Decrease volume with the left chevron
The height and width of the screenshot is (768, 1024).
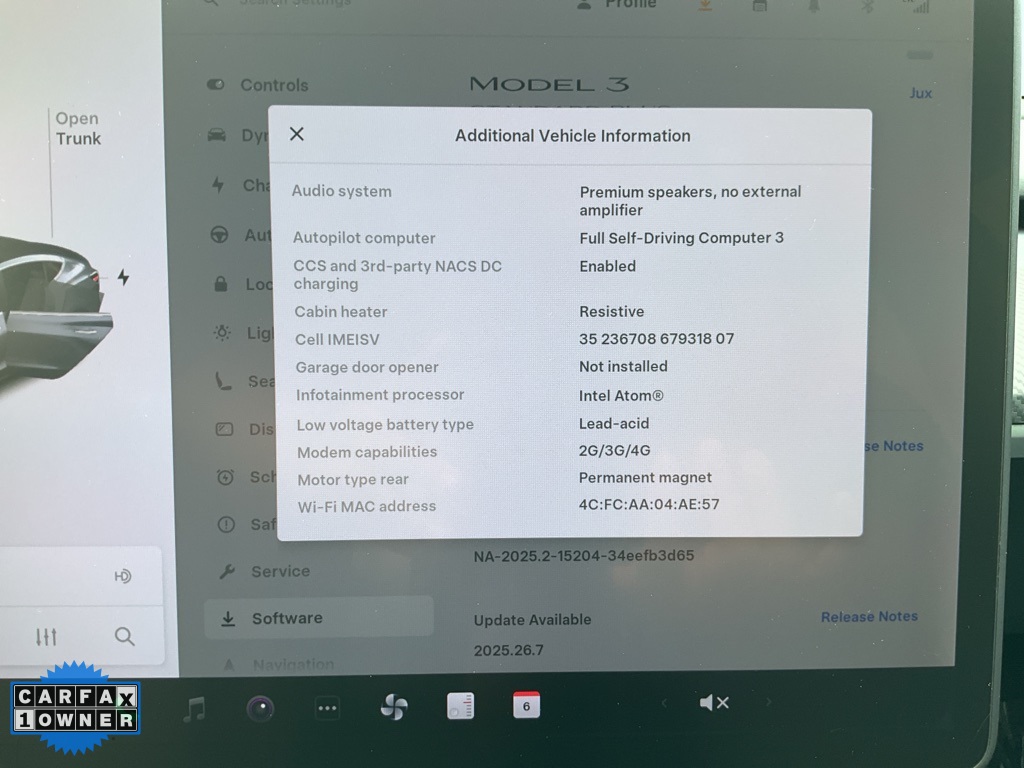pos(663,703)
